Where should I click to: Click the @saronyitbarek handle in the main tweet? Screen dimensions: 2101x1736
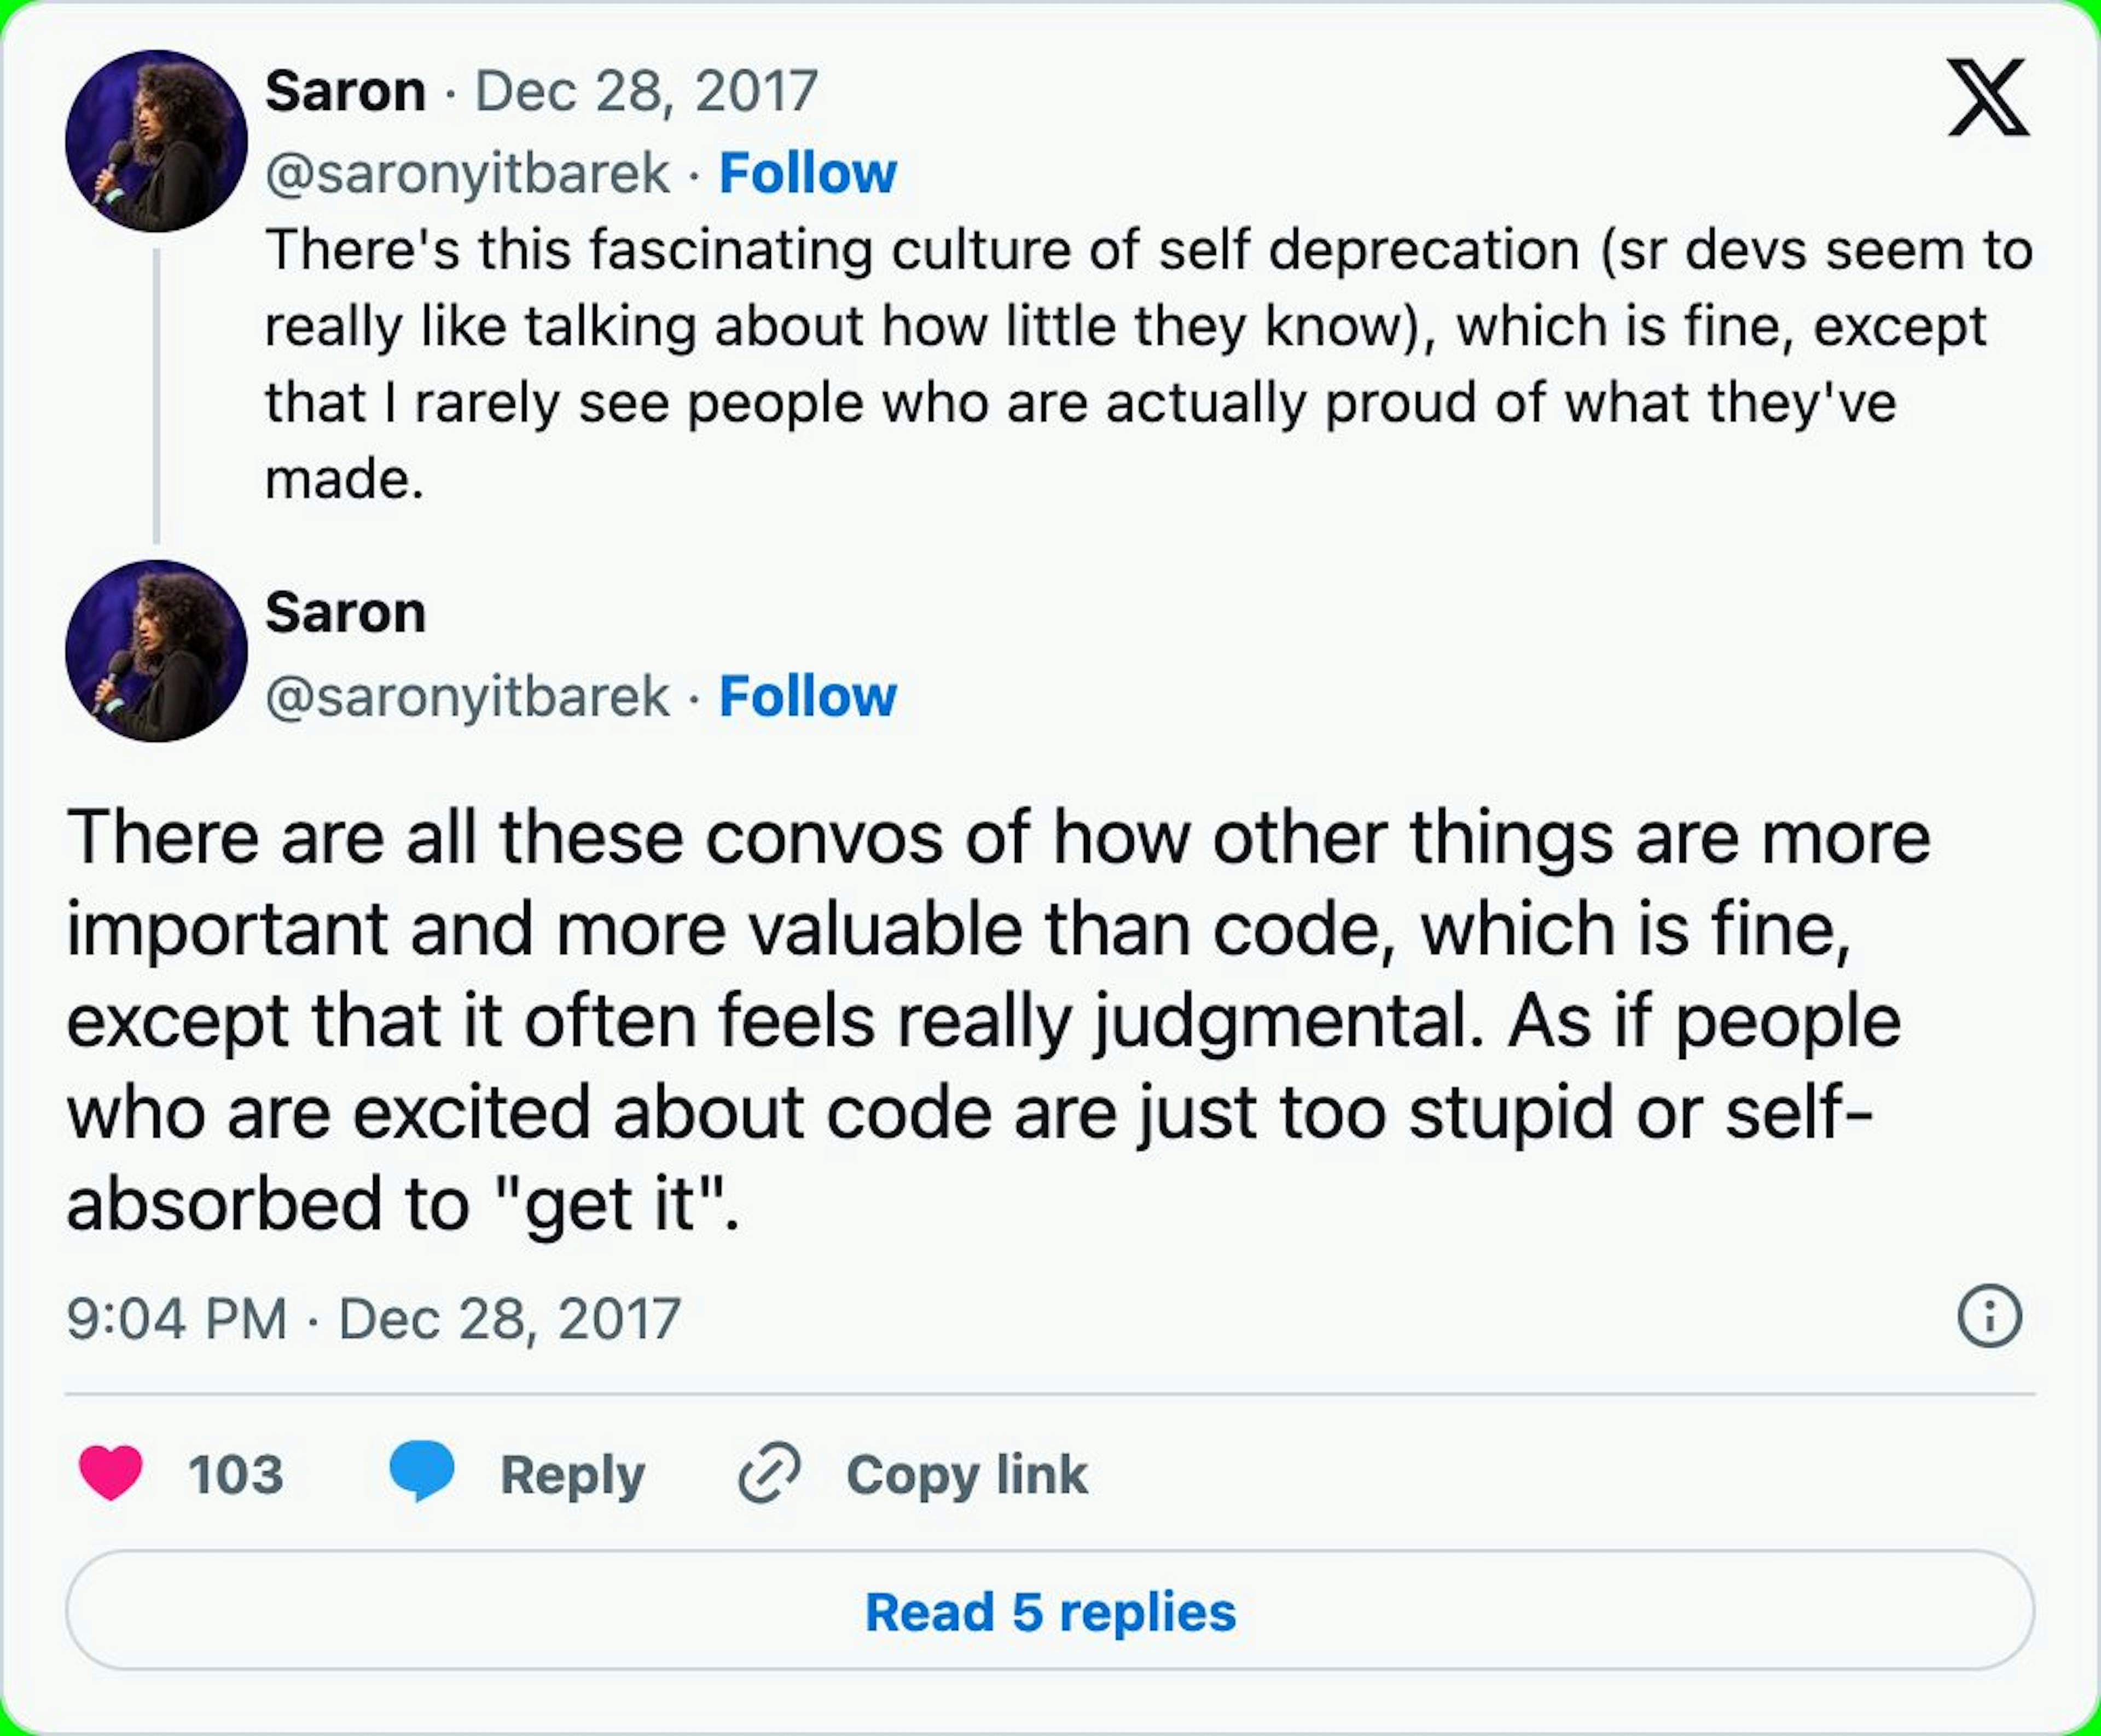[467, 696]
